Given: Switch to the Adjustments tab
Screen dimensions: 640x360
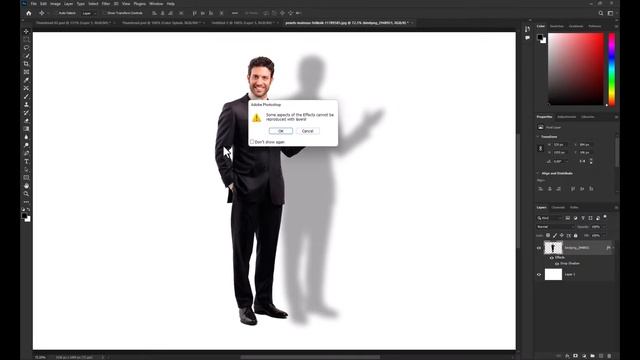Looking at the screenshot, I should 567,117.
